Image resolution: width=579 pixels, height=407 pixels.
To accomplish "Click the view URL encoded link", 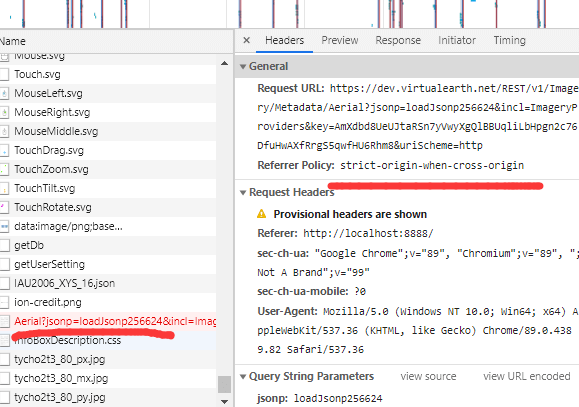I will (x=527, y=376).
